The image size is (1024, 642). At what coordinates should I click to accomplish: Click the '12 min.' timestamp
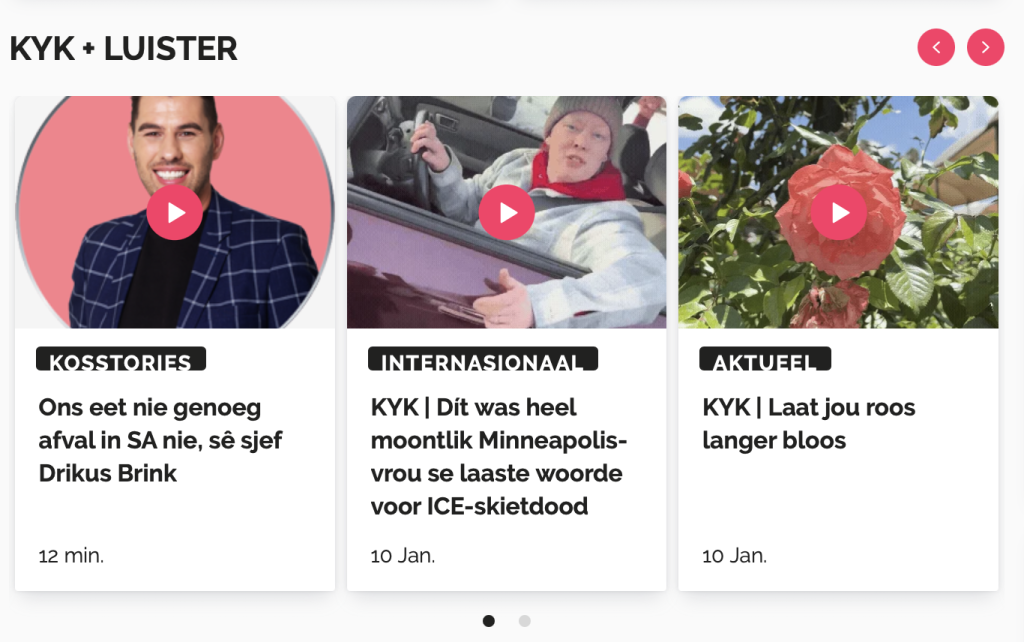(71, 556)
